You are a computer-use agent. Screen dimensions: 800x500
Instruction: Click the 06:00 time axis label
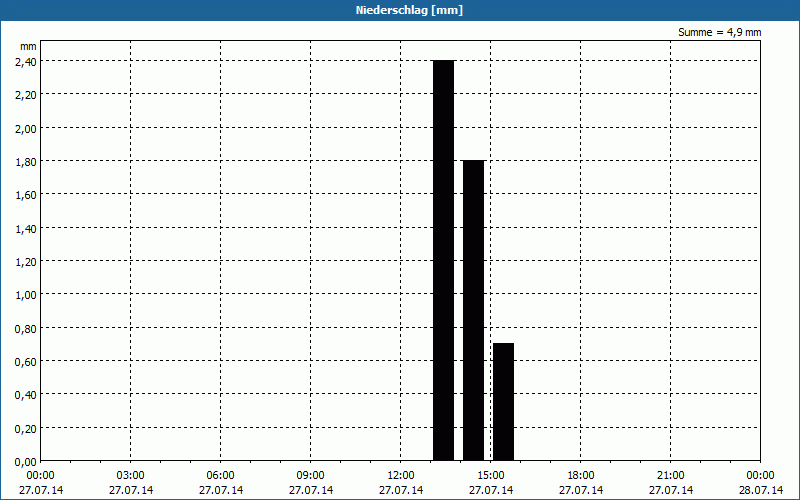pos(220,476)
